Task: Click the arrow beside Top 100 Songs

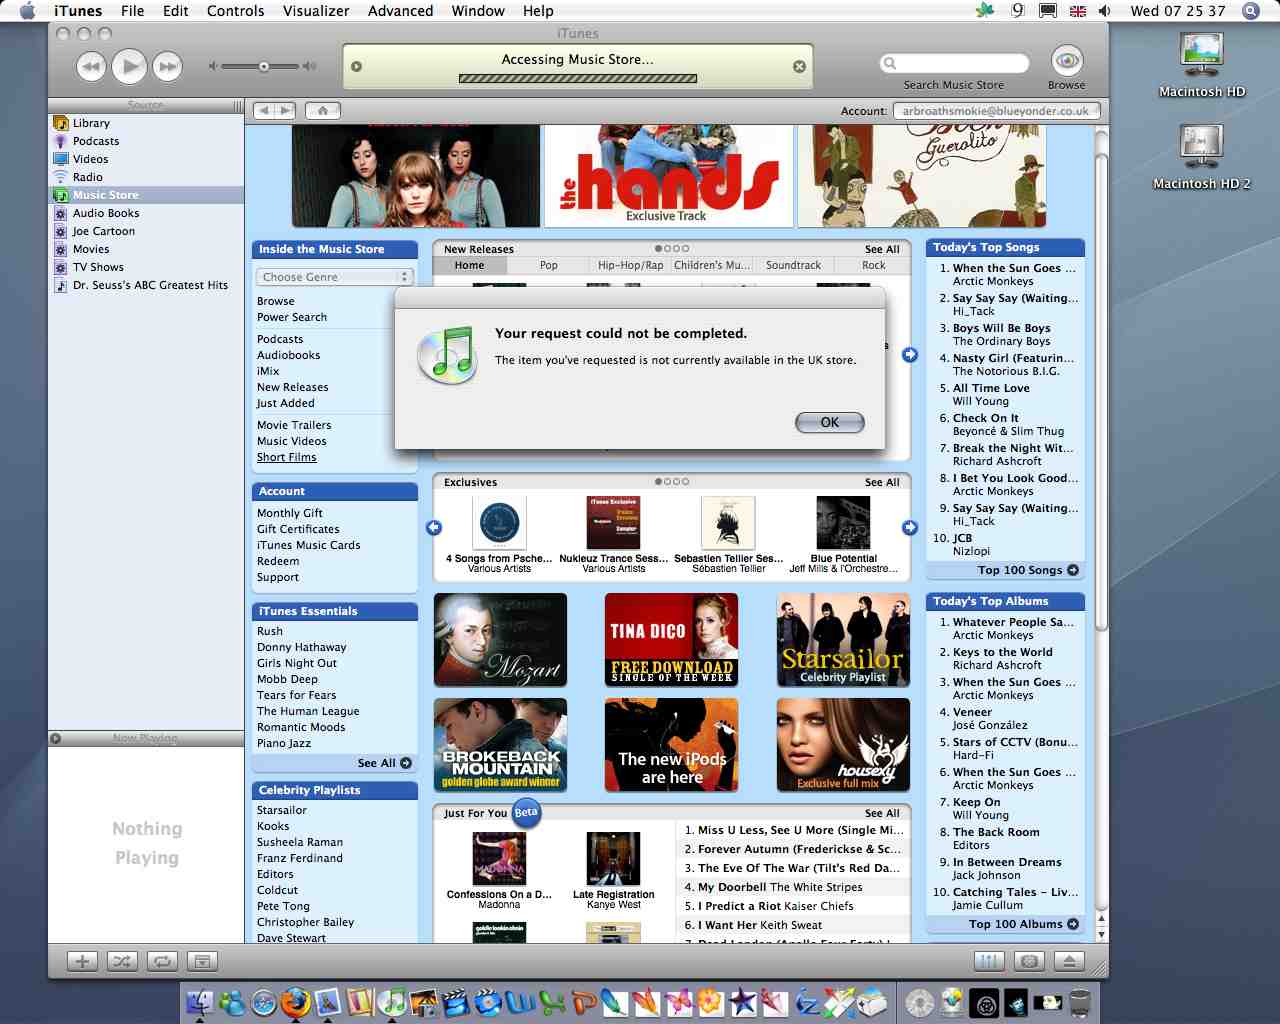Action: tap(1073, 570)
